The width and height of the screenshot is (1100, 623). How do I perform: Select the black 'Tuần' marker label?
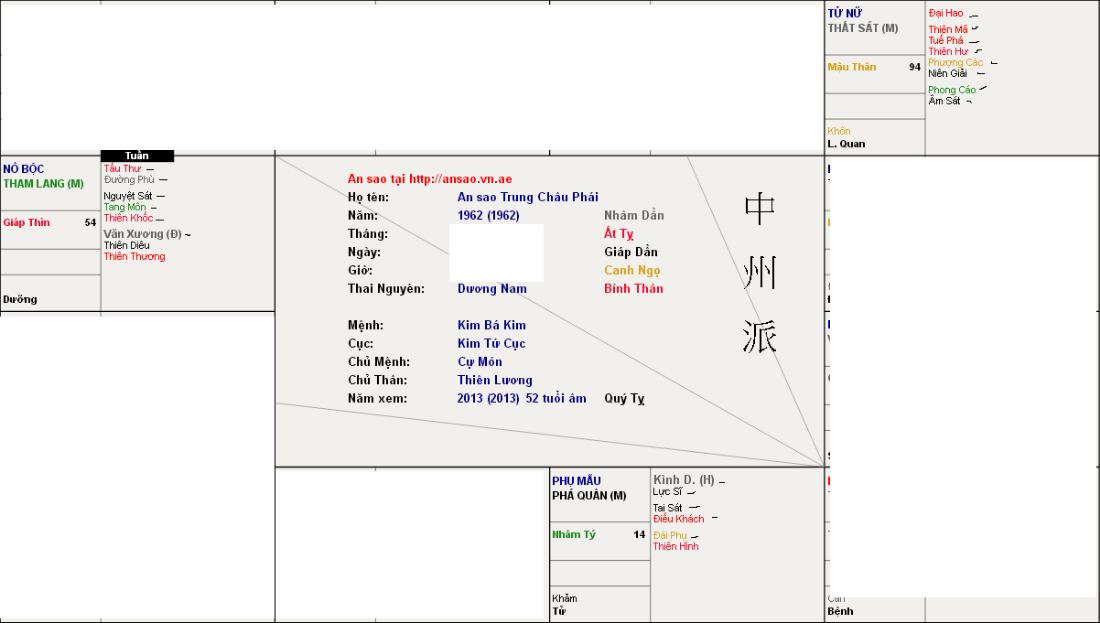(x=137, y=156)
